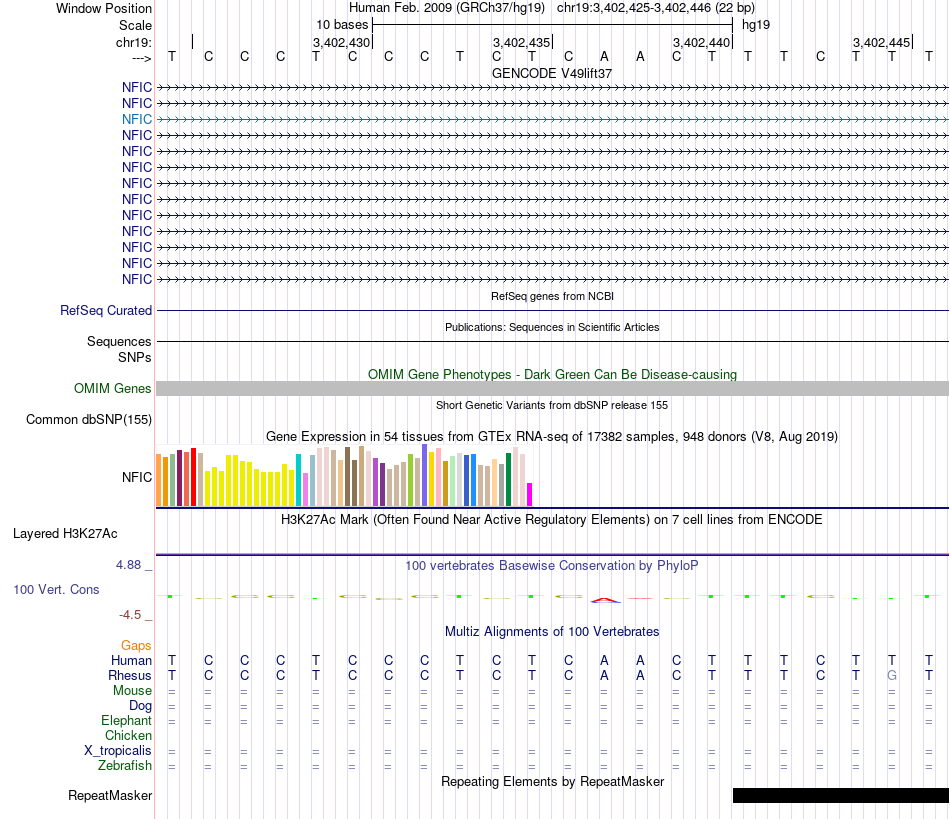This screenshot has width=950, height=819.
Task: Click the RefSeq genes from NCBI title
Action: click(553, 296)
